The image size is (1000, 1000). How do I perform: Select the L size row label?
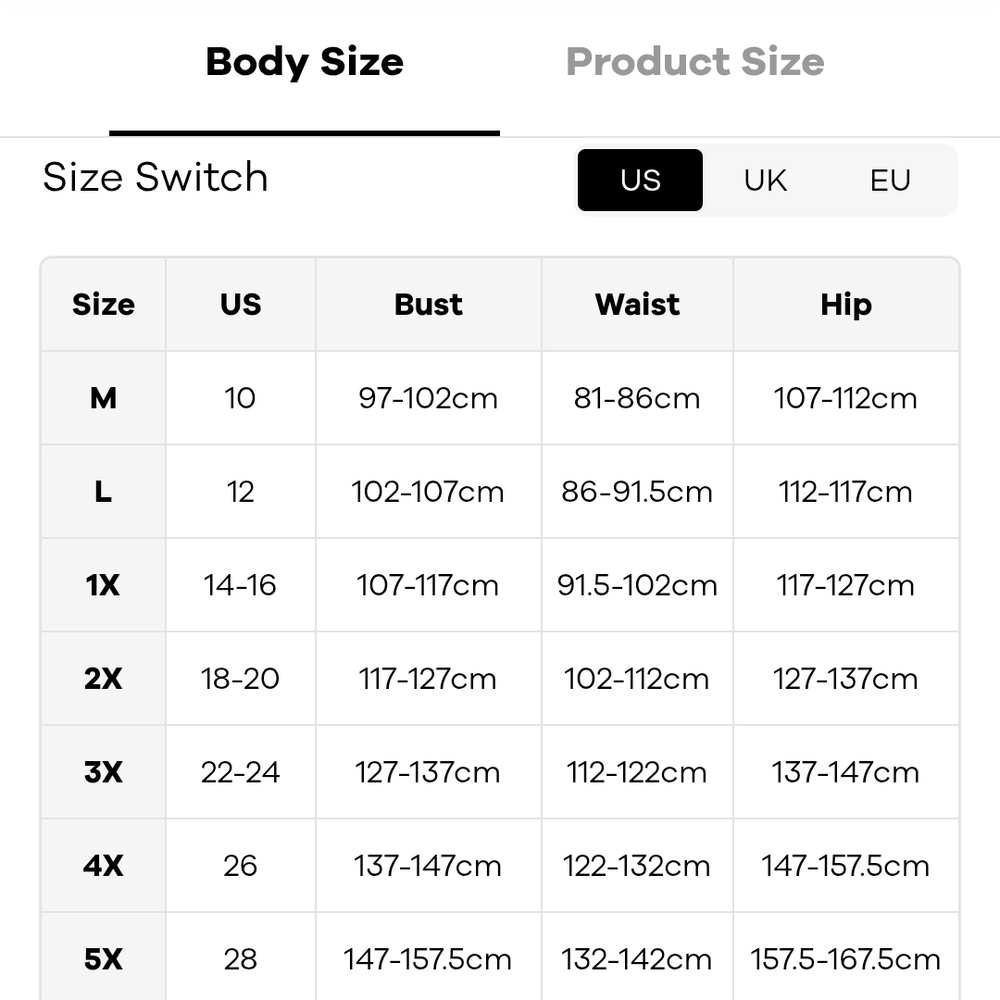tap(103, 492)
